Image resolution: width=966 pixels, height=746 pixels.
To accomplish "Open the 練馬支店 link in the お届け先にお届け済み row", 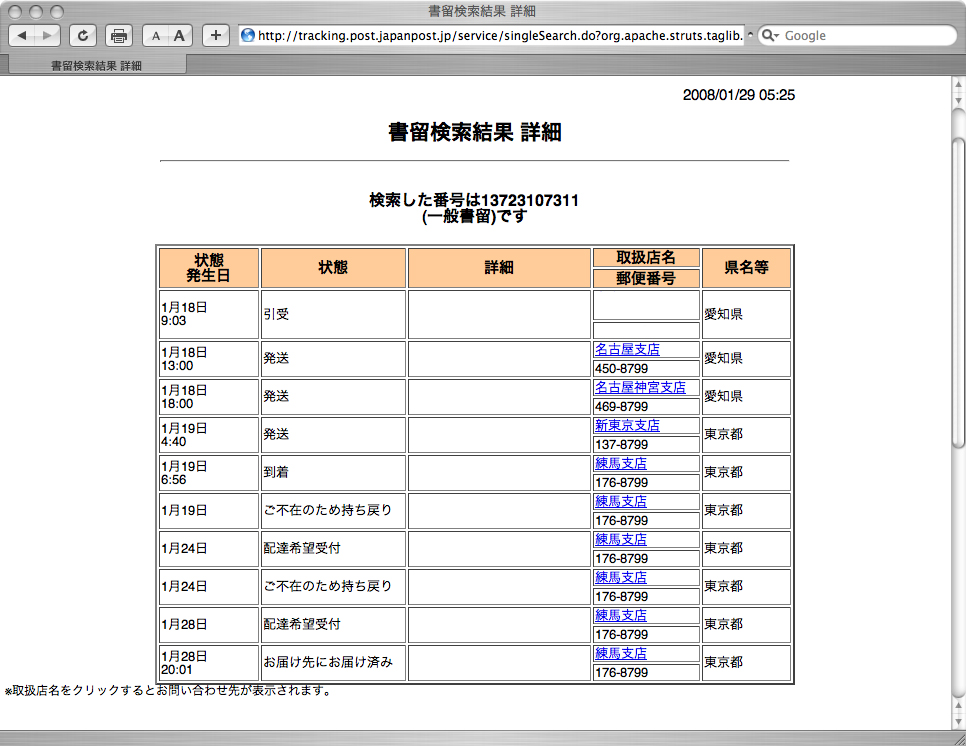I will tap(621, 654).
